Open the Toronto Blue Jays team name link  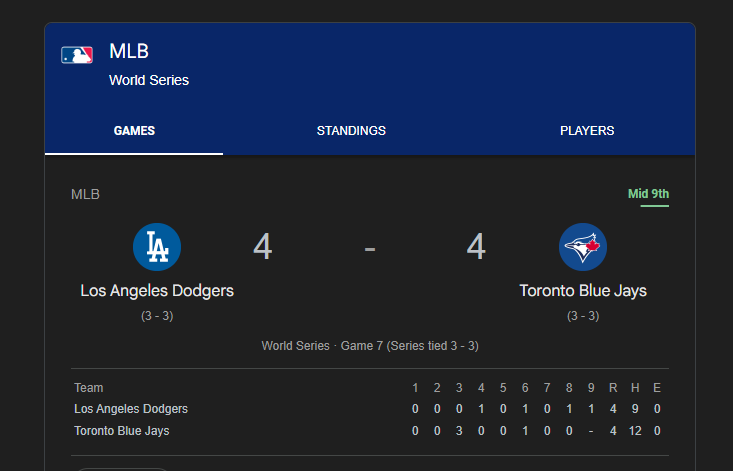(583, 291)
